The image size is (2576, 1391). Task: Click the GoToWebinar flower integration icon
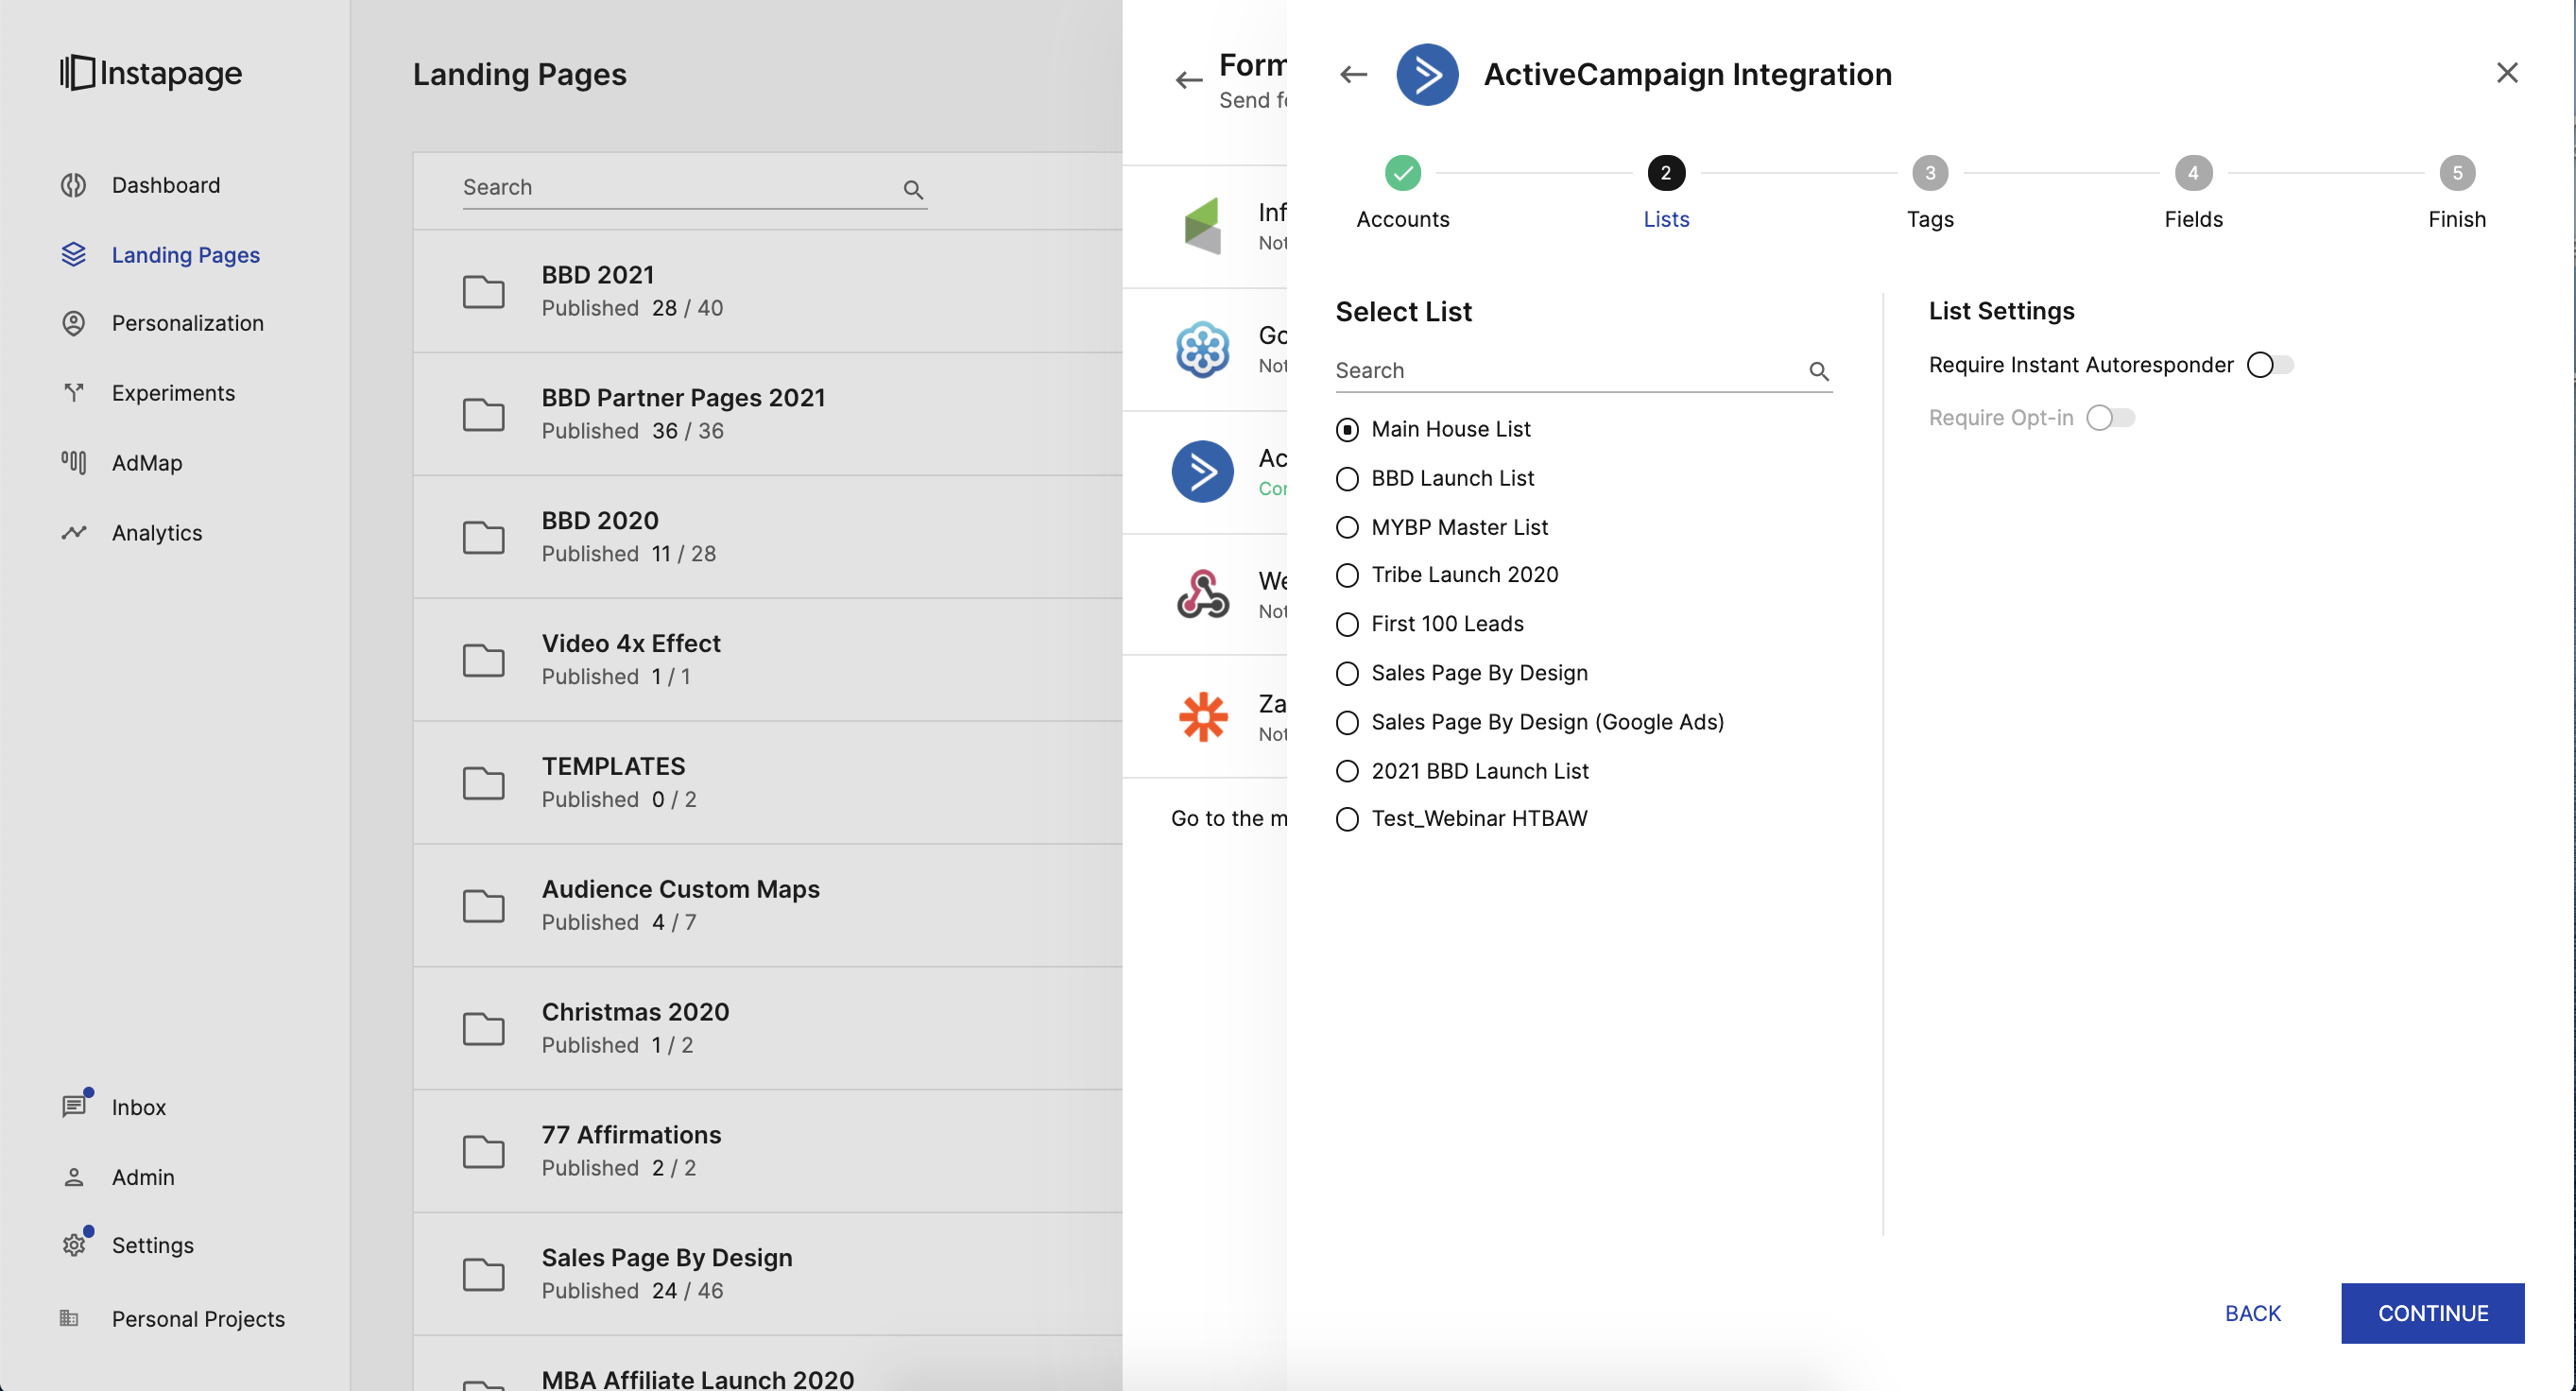point(1203,349)
